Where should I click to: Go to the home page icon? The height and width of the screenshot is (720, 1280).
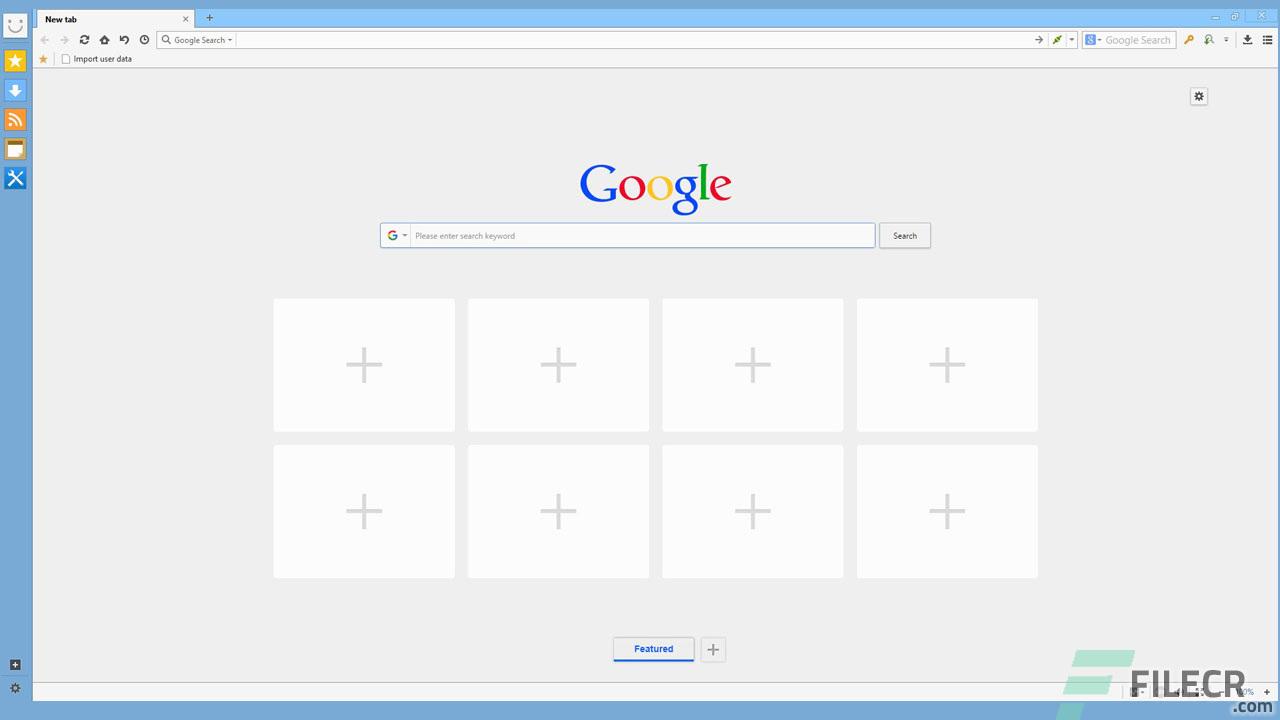[x=104, y=40]
